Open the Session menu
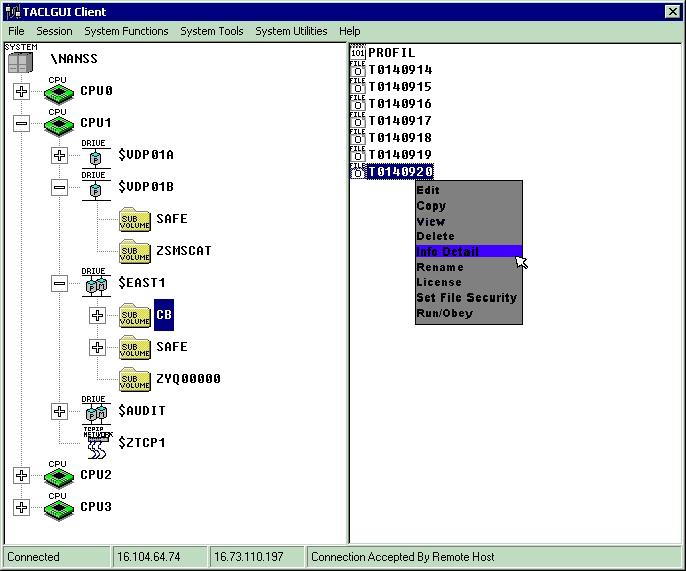This screenshot has height=571, width=686. pyautogui.click(x=54, y=31)
